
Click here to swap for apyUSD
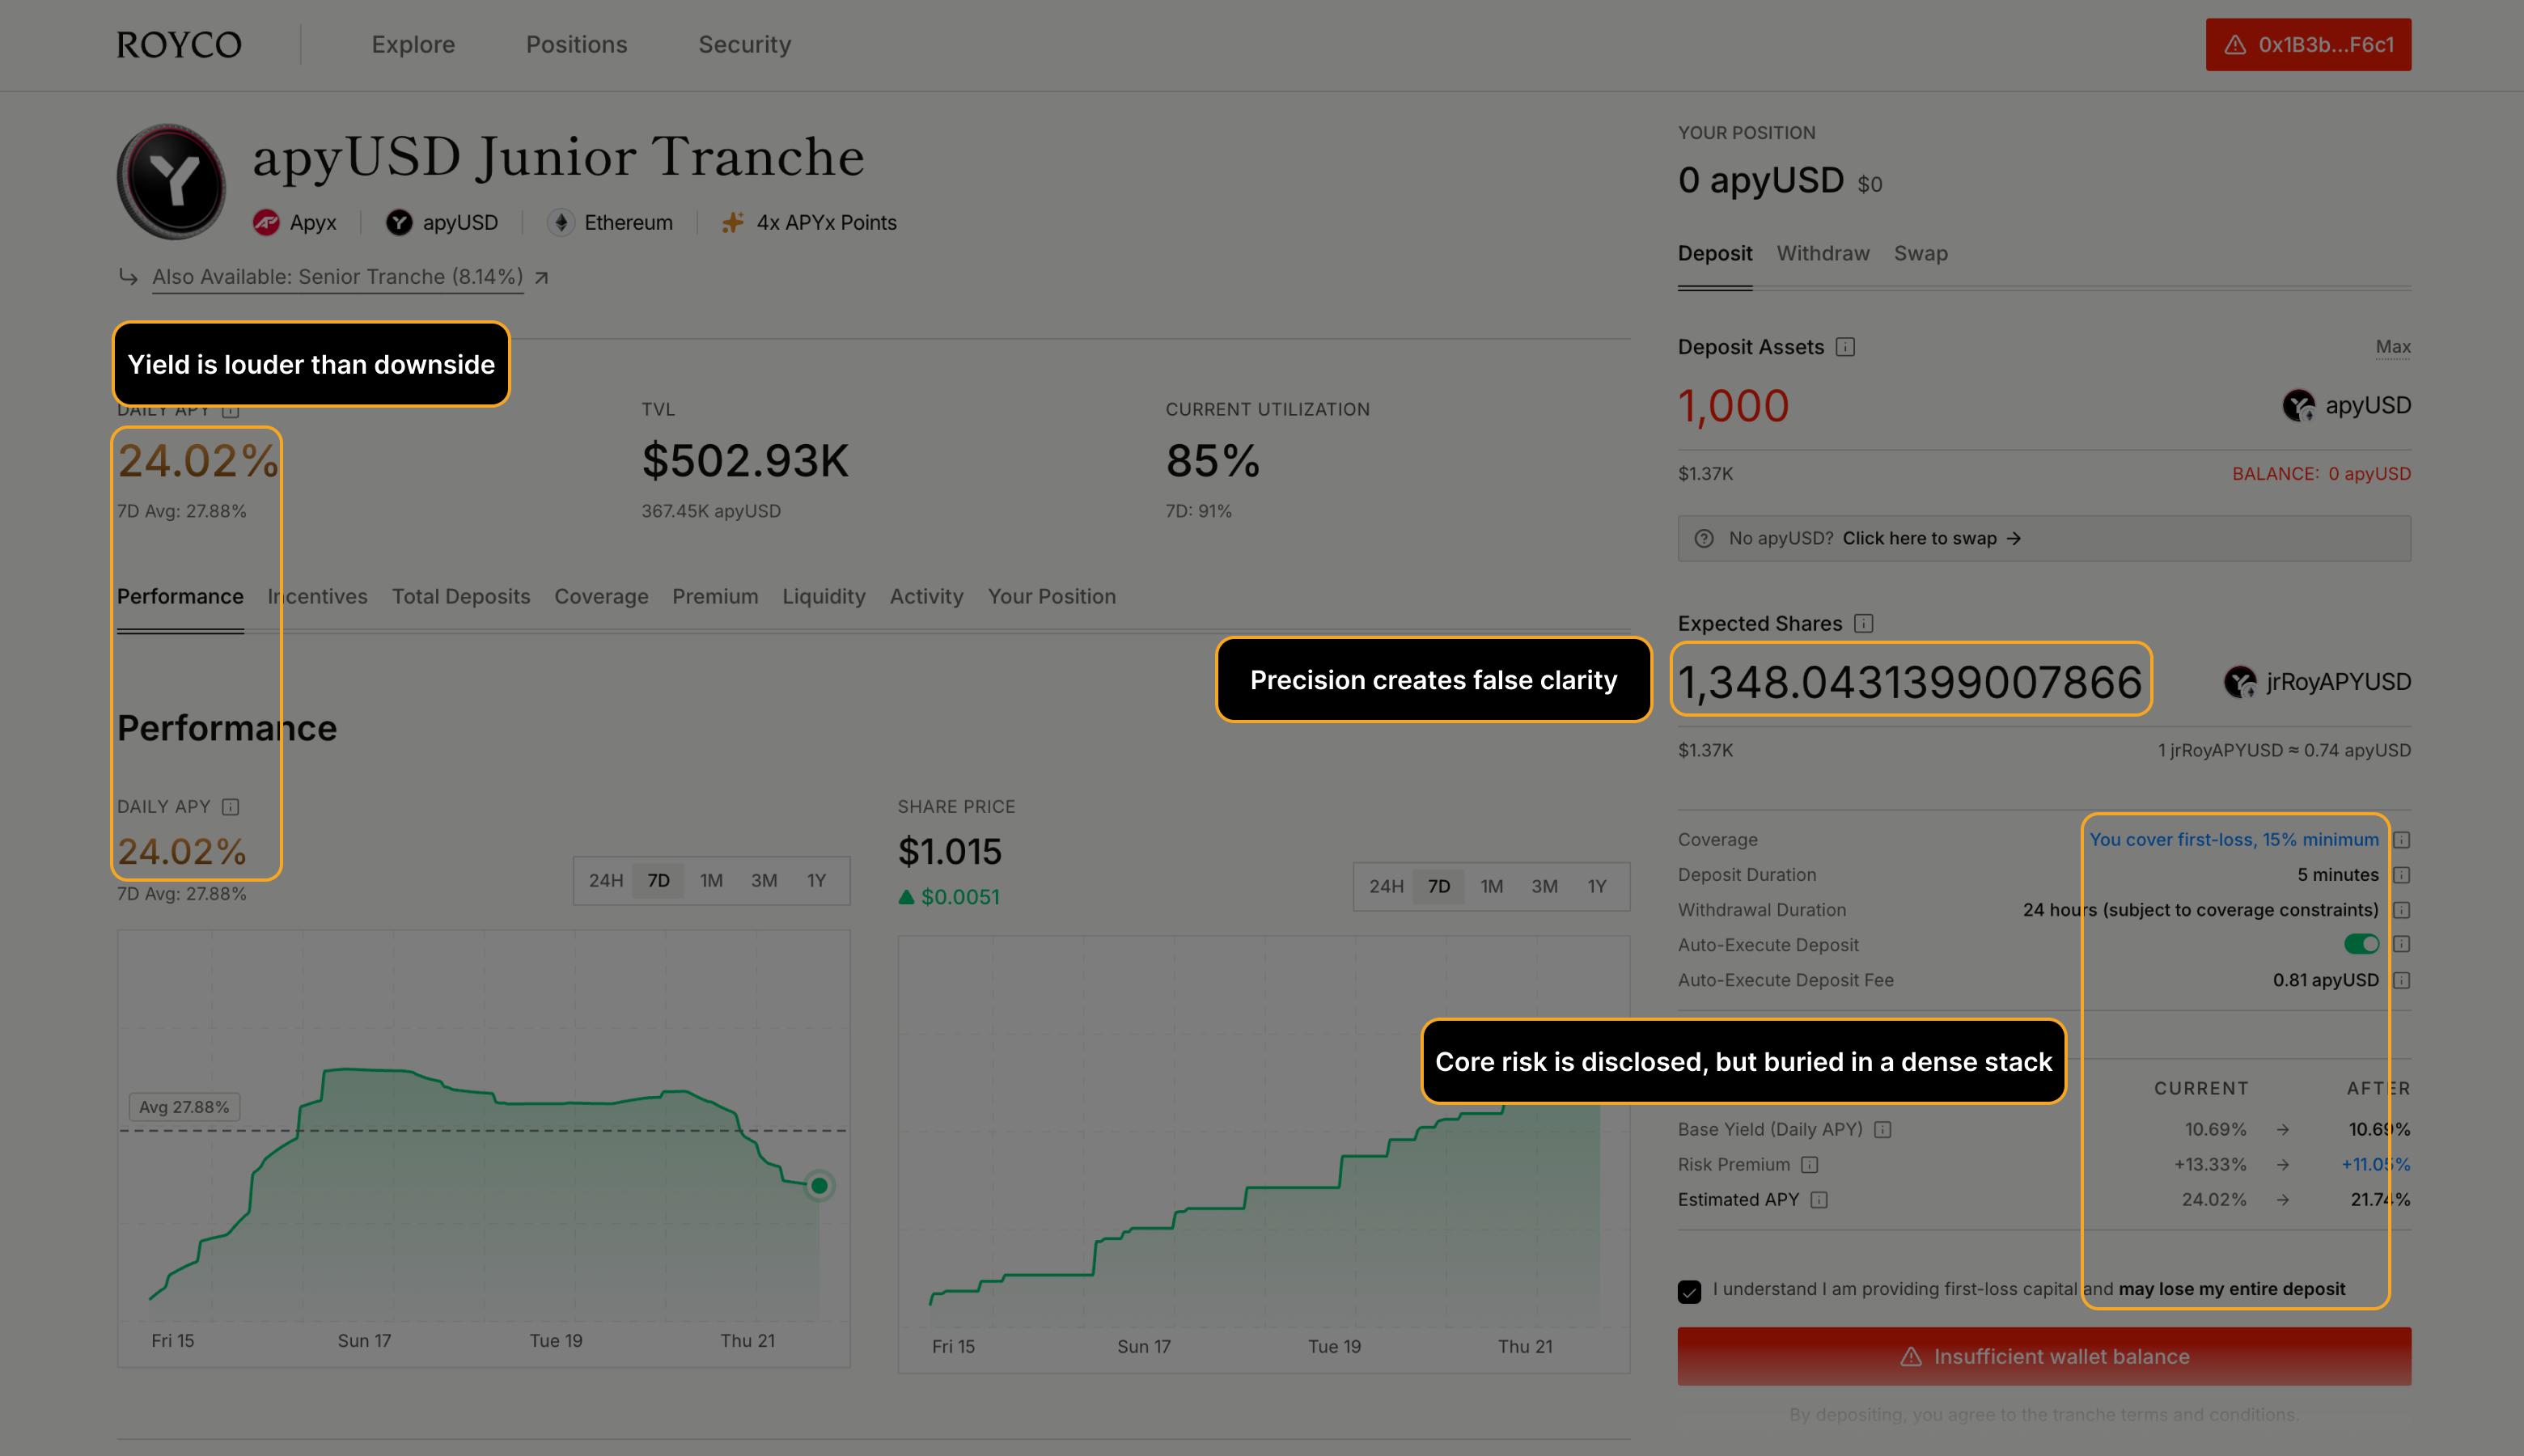[x=1931, y=539]
